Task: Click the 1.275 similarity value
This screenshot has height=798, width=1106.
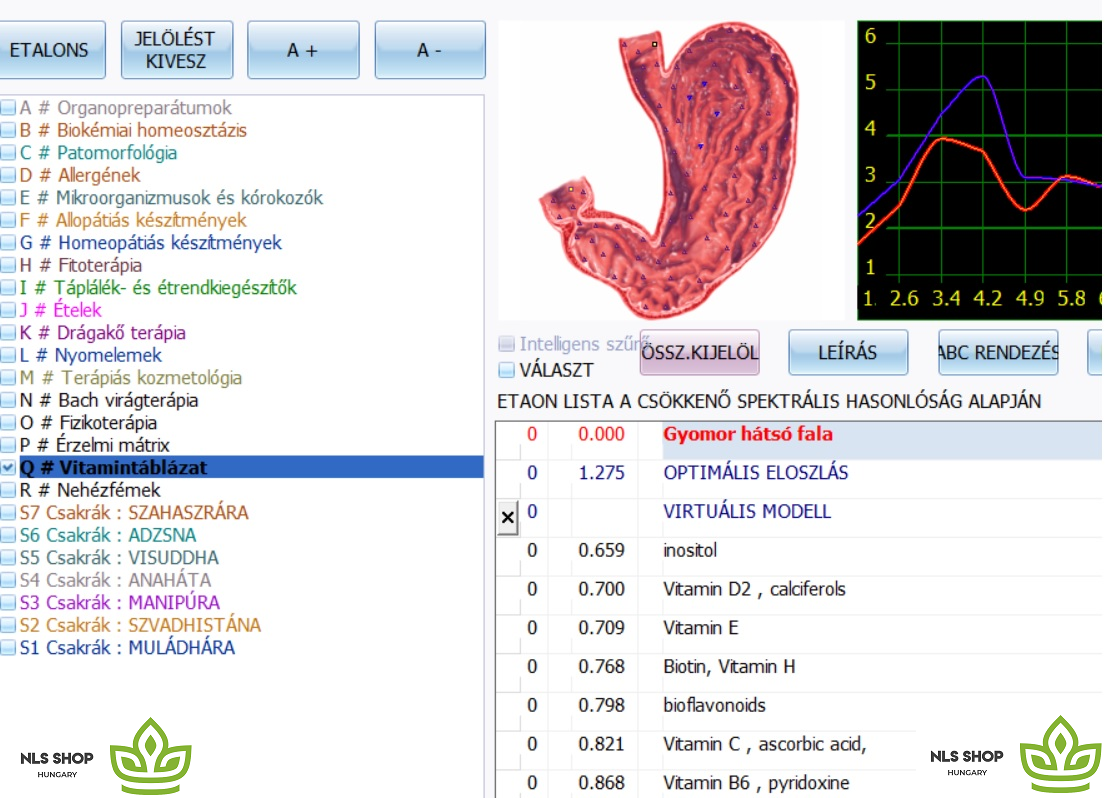Action: point(602,473)
